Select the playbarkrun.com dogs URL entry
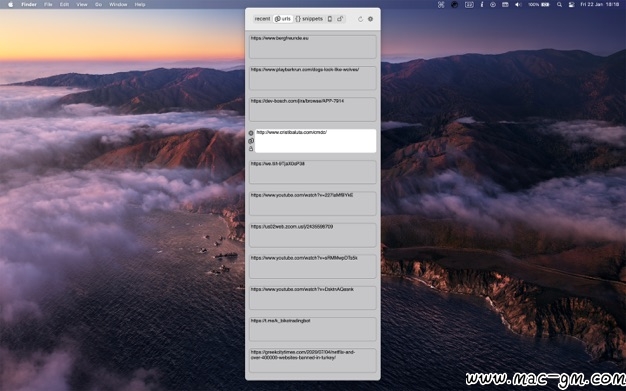Viewport: 626px width, 391px height. point(313,78)
